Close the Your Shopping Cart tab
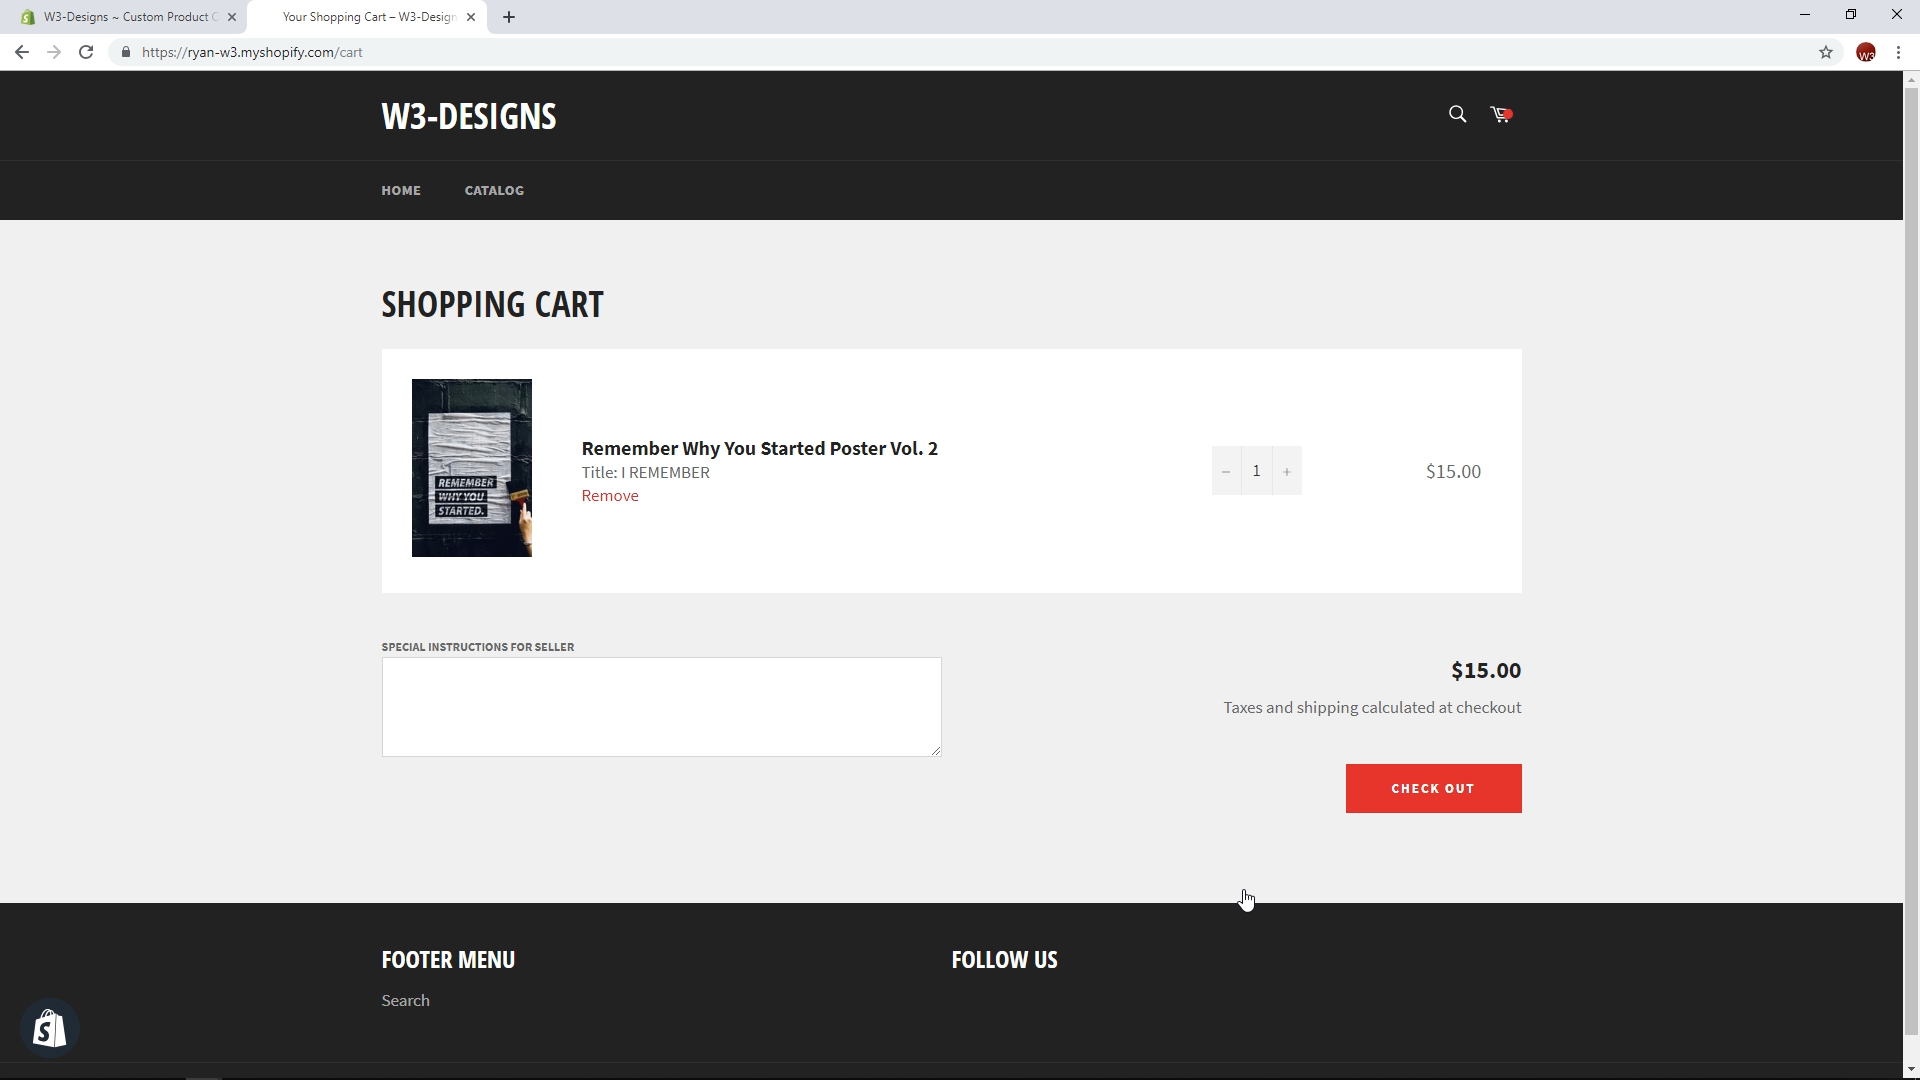 [x=471, y=17]
